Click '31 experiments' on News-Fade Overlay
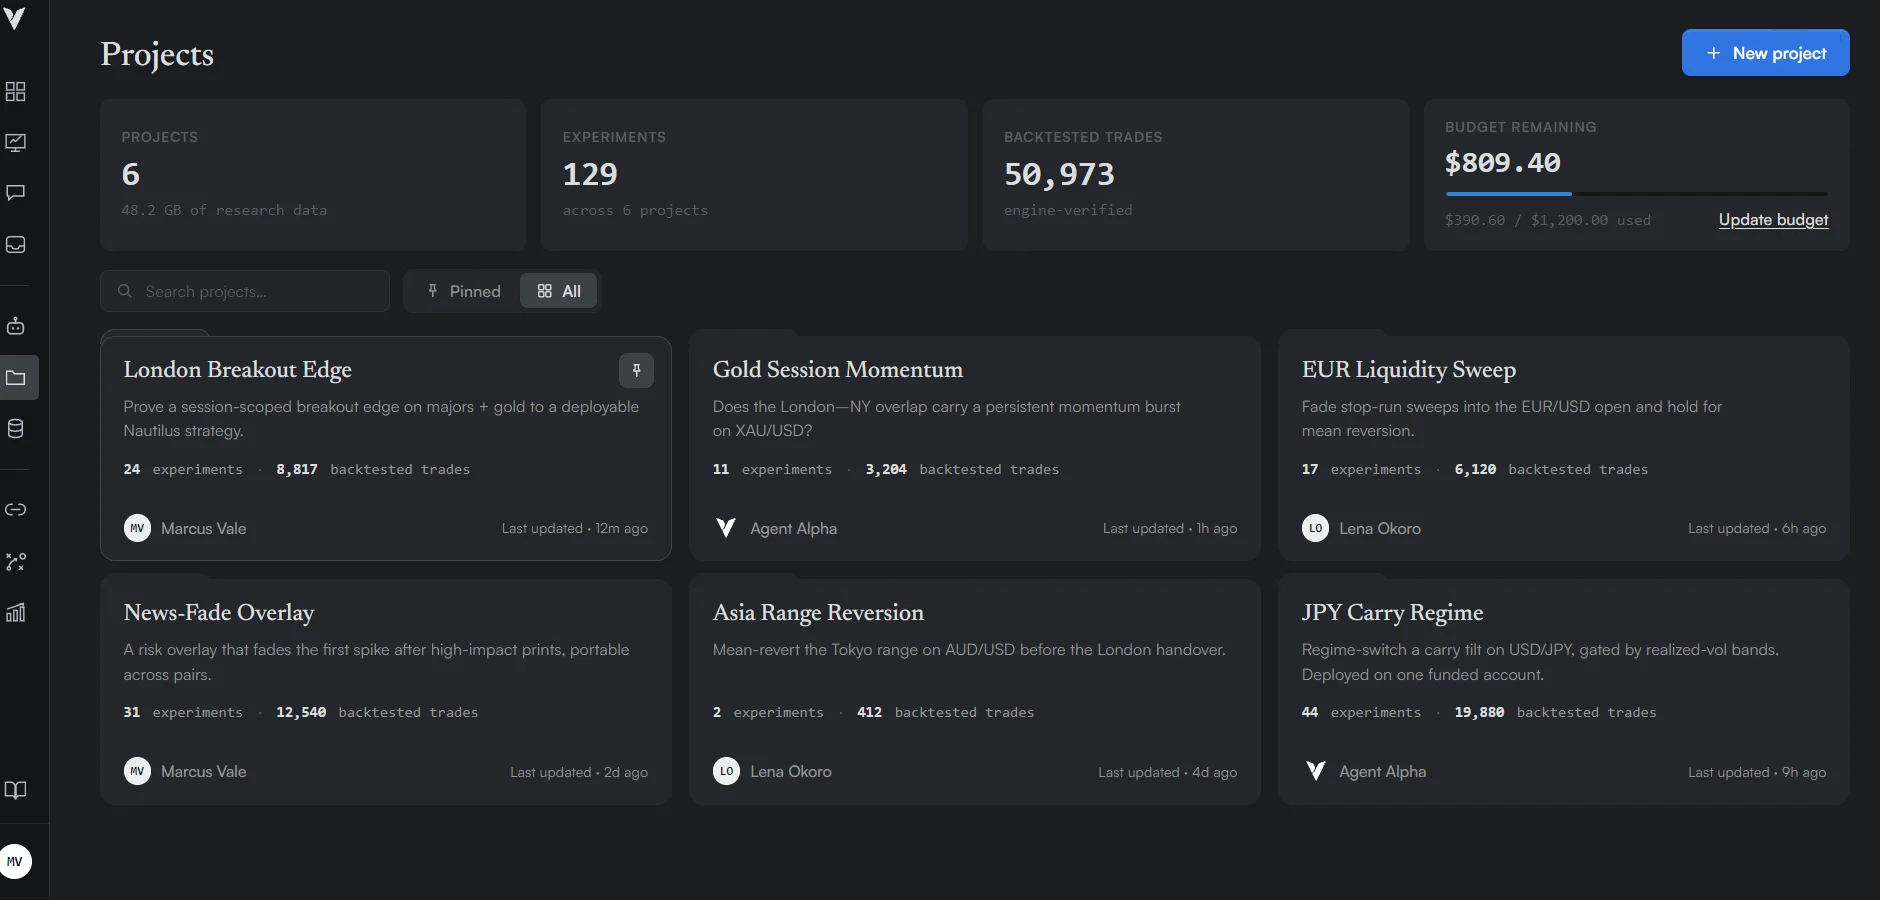1880x900 pixels. 183,712
